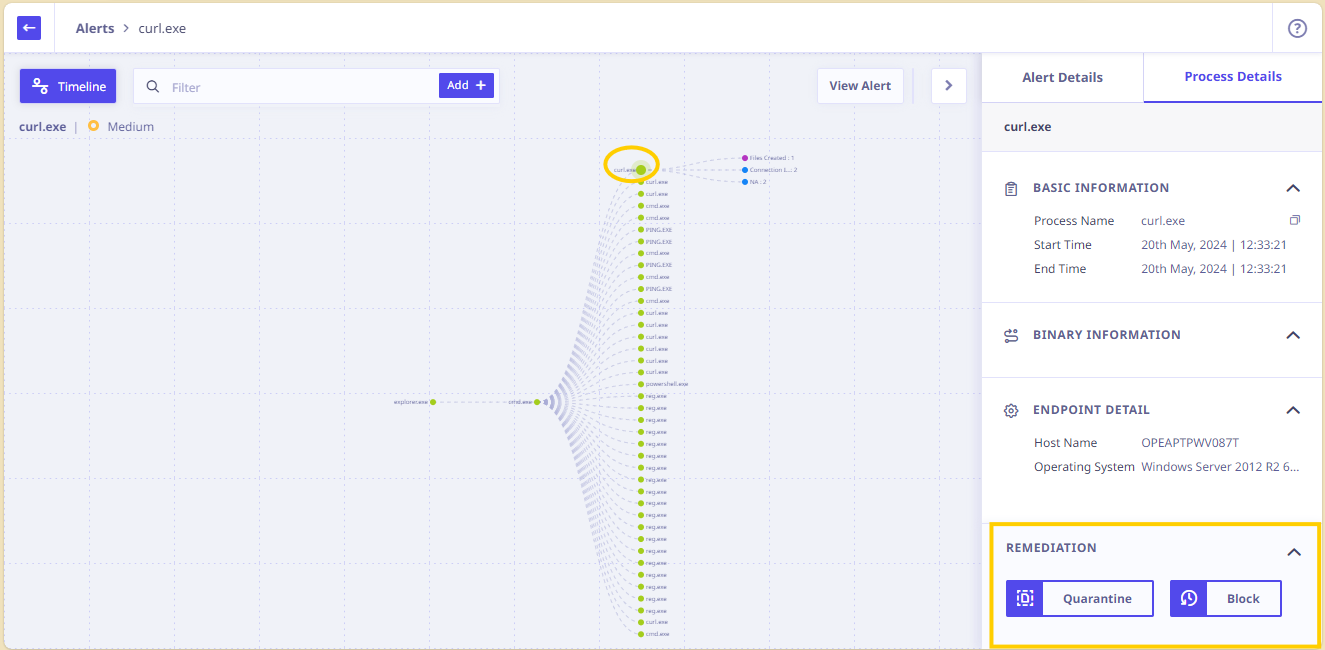1325x650 pixels.
Task: Open the help question mark icon
Action: click(1297, 28)
